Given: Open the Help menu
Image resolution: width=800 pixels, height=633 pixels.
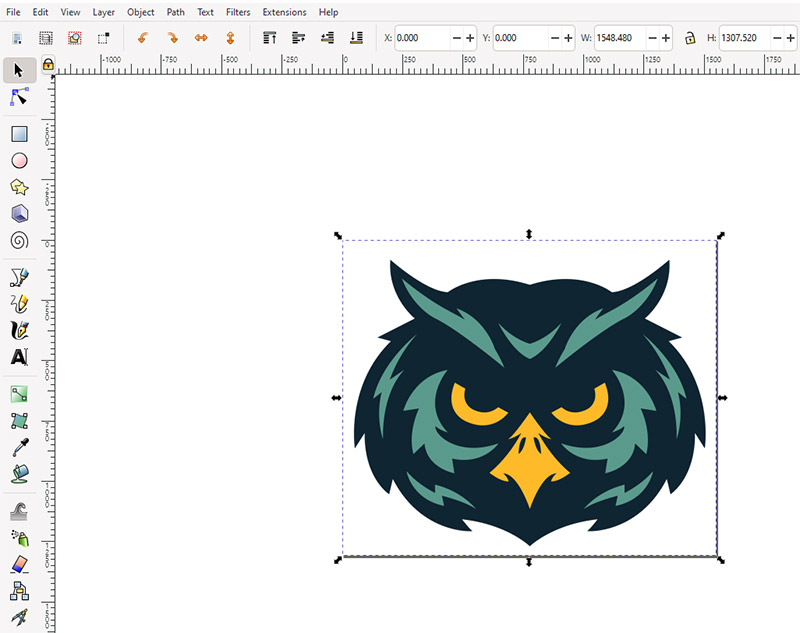Looking at the screenshot, I should 329,12.
